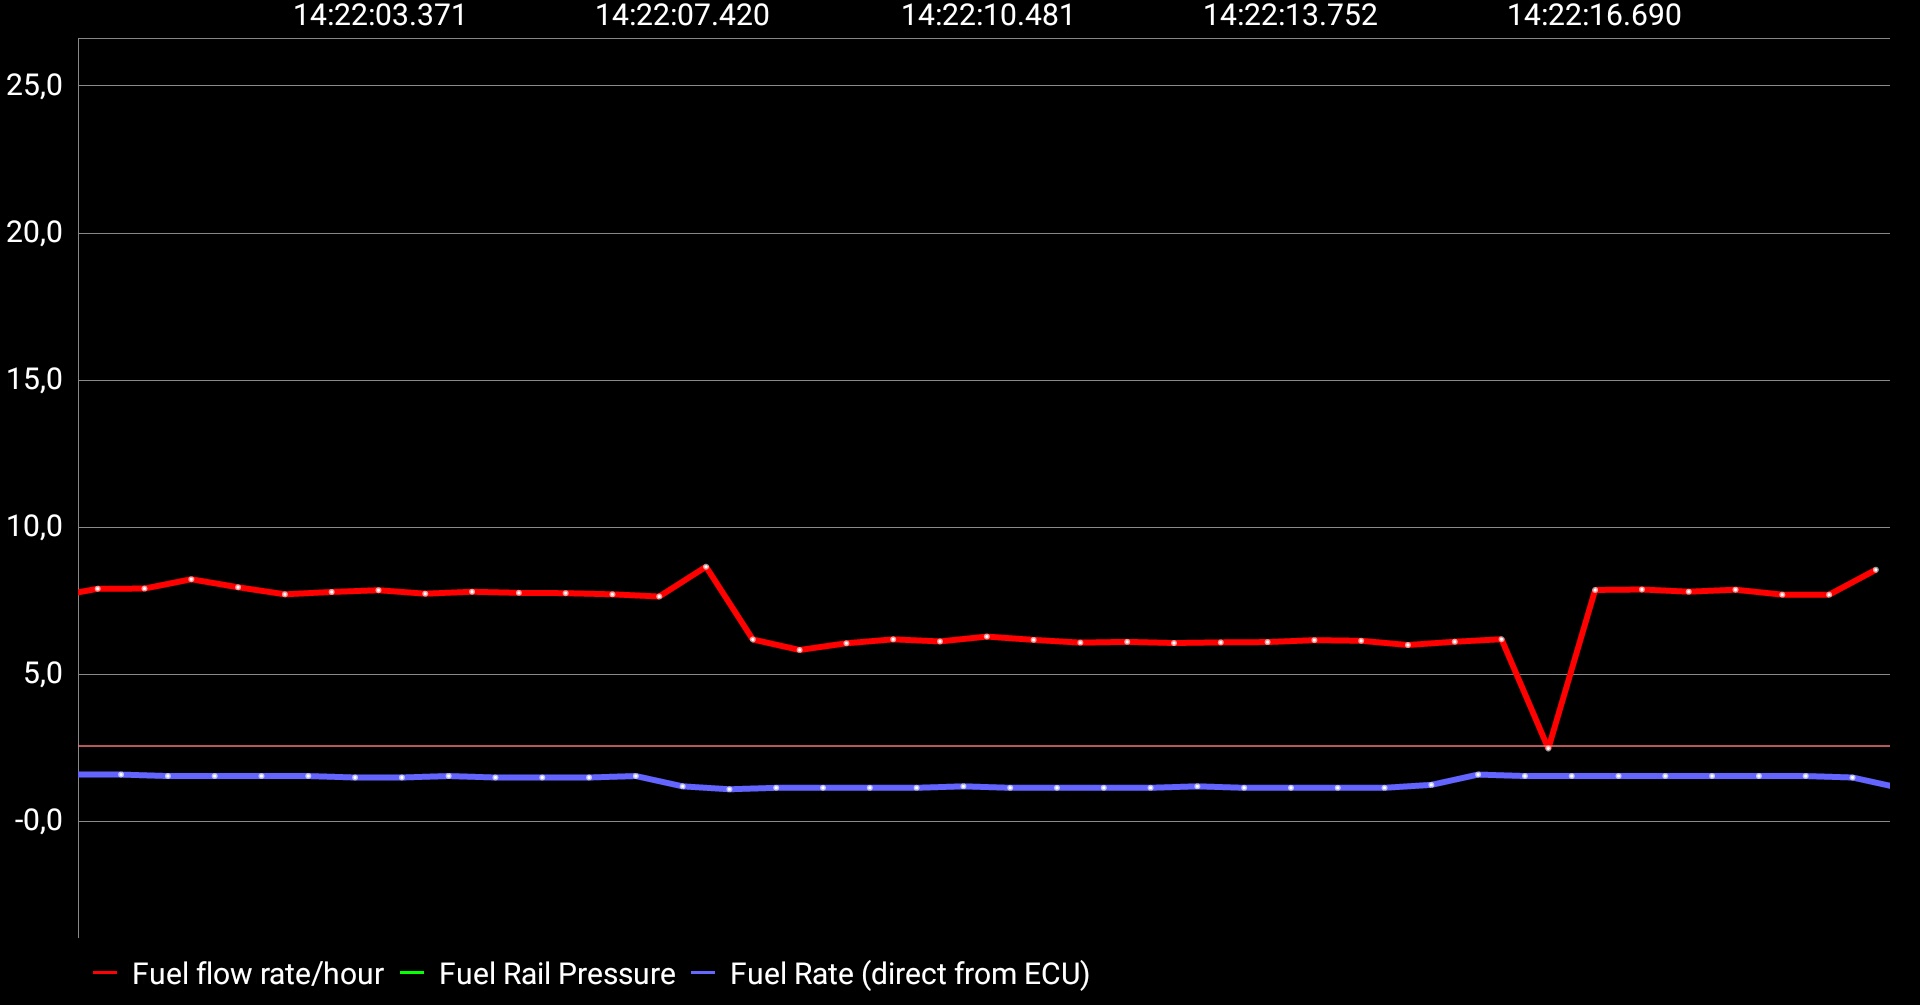Viewport: 1920px width, 1005px height.
Task: Click the blue Fuel Rate legend swatch
Action: (703, 973)
